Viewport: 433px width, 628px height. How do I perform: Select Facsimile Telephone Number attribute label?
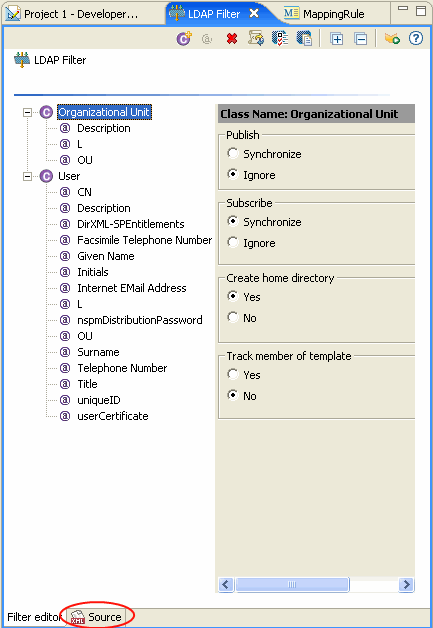(145, 240)
